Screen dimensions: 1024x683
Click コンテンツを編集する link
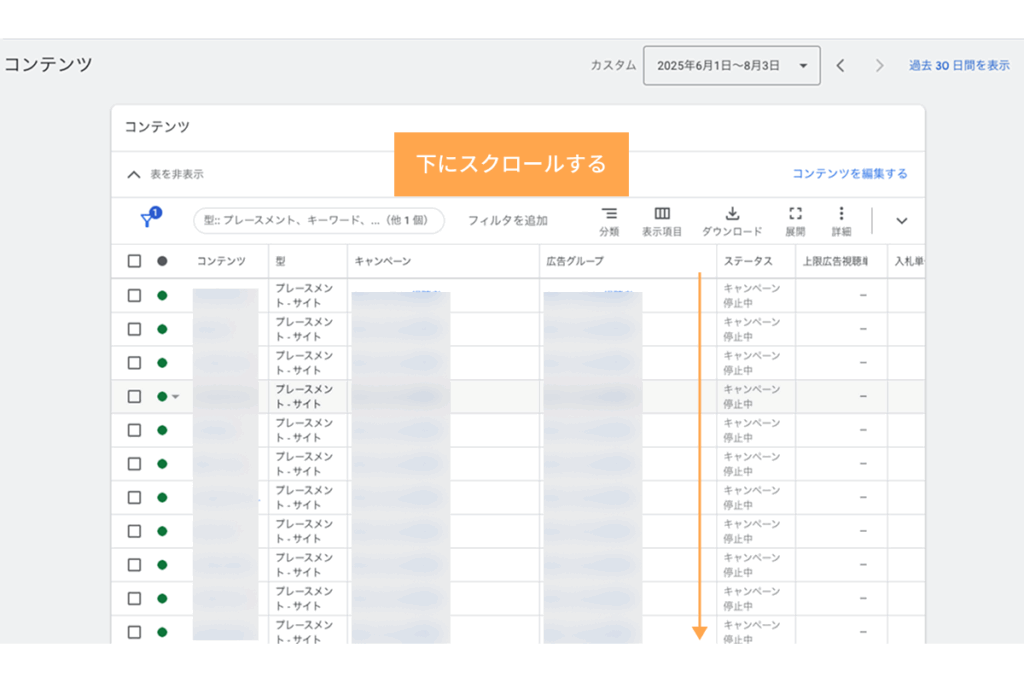click(850, 174)
